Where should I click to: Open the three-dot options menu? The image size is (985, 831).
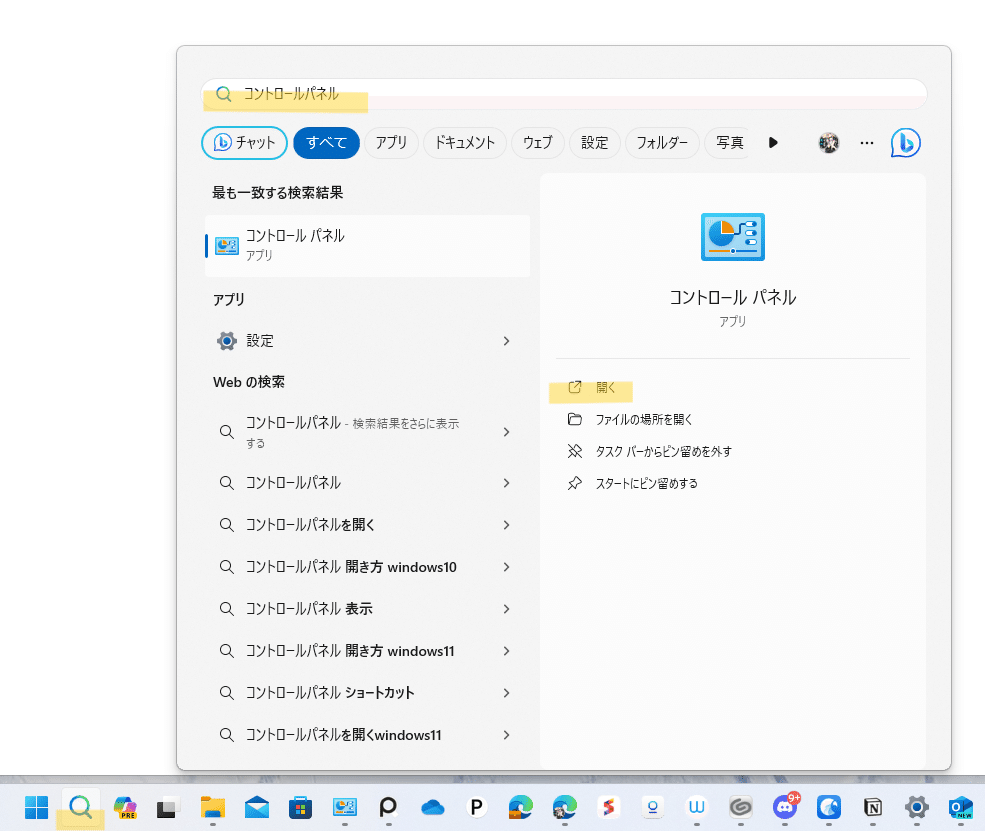coord(867,143)
